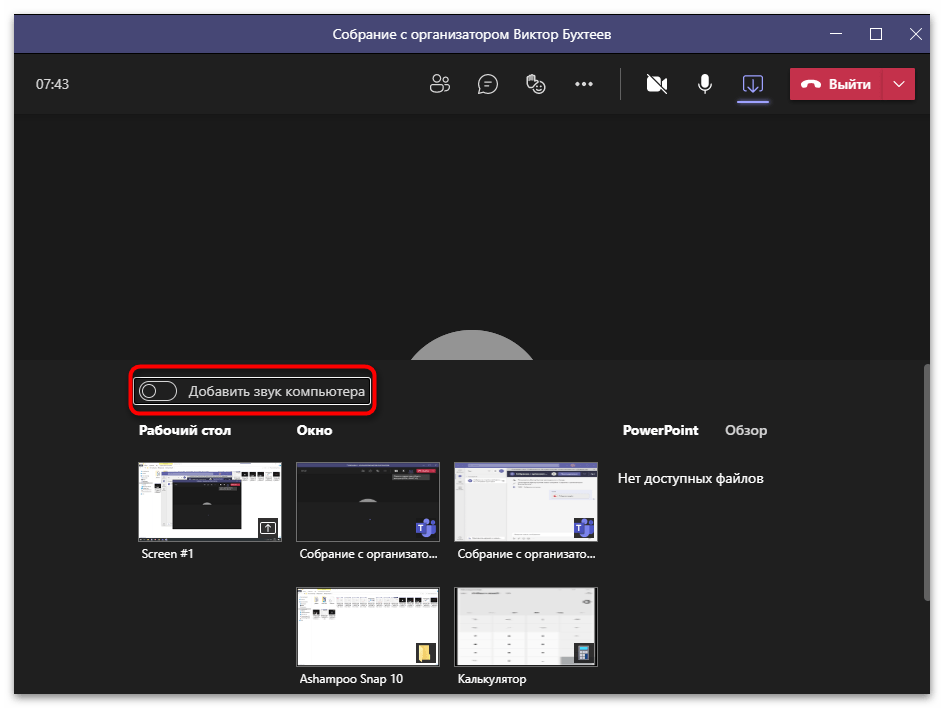Screen dimensions: 944x708
Task: Maximize the meeting window
Action: (x=876, y=34)
